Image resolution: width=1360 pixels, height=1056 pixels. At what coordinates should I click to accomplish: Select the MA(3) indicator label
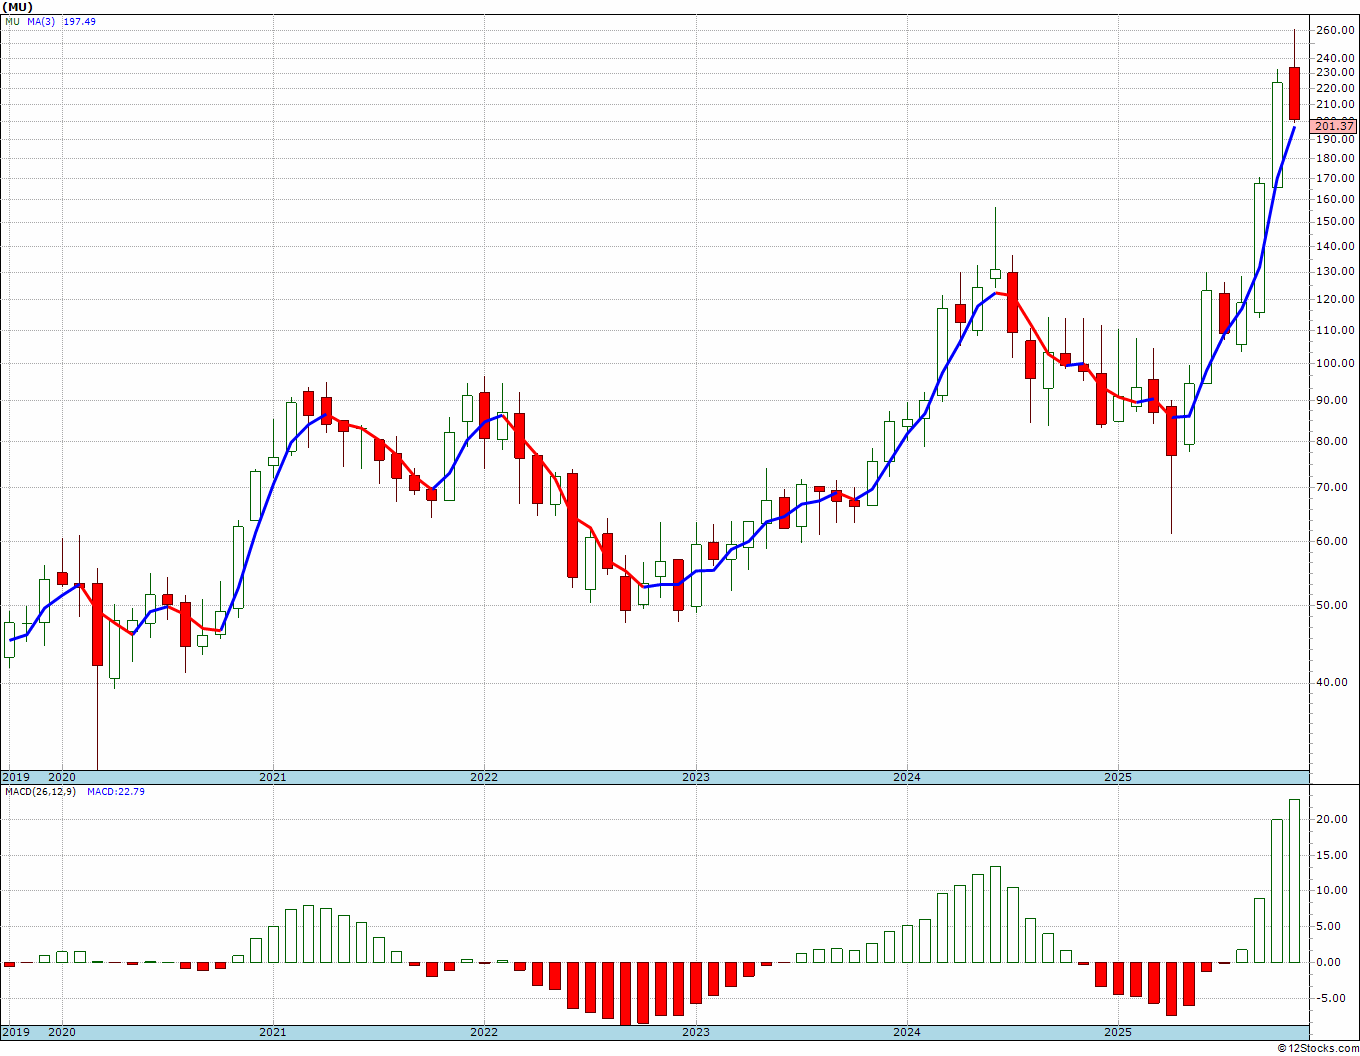pos(43,21)
